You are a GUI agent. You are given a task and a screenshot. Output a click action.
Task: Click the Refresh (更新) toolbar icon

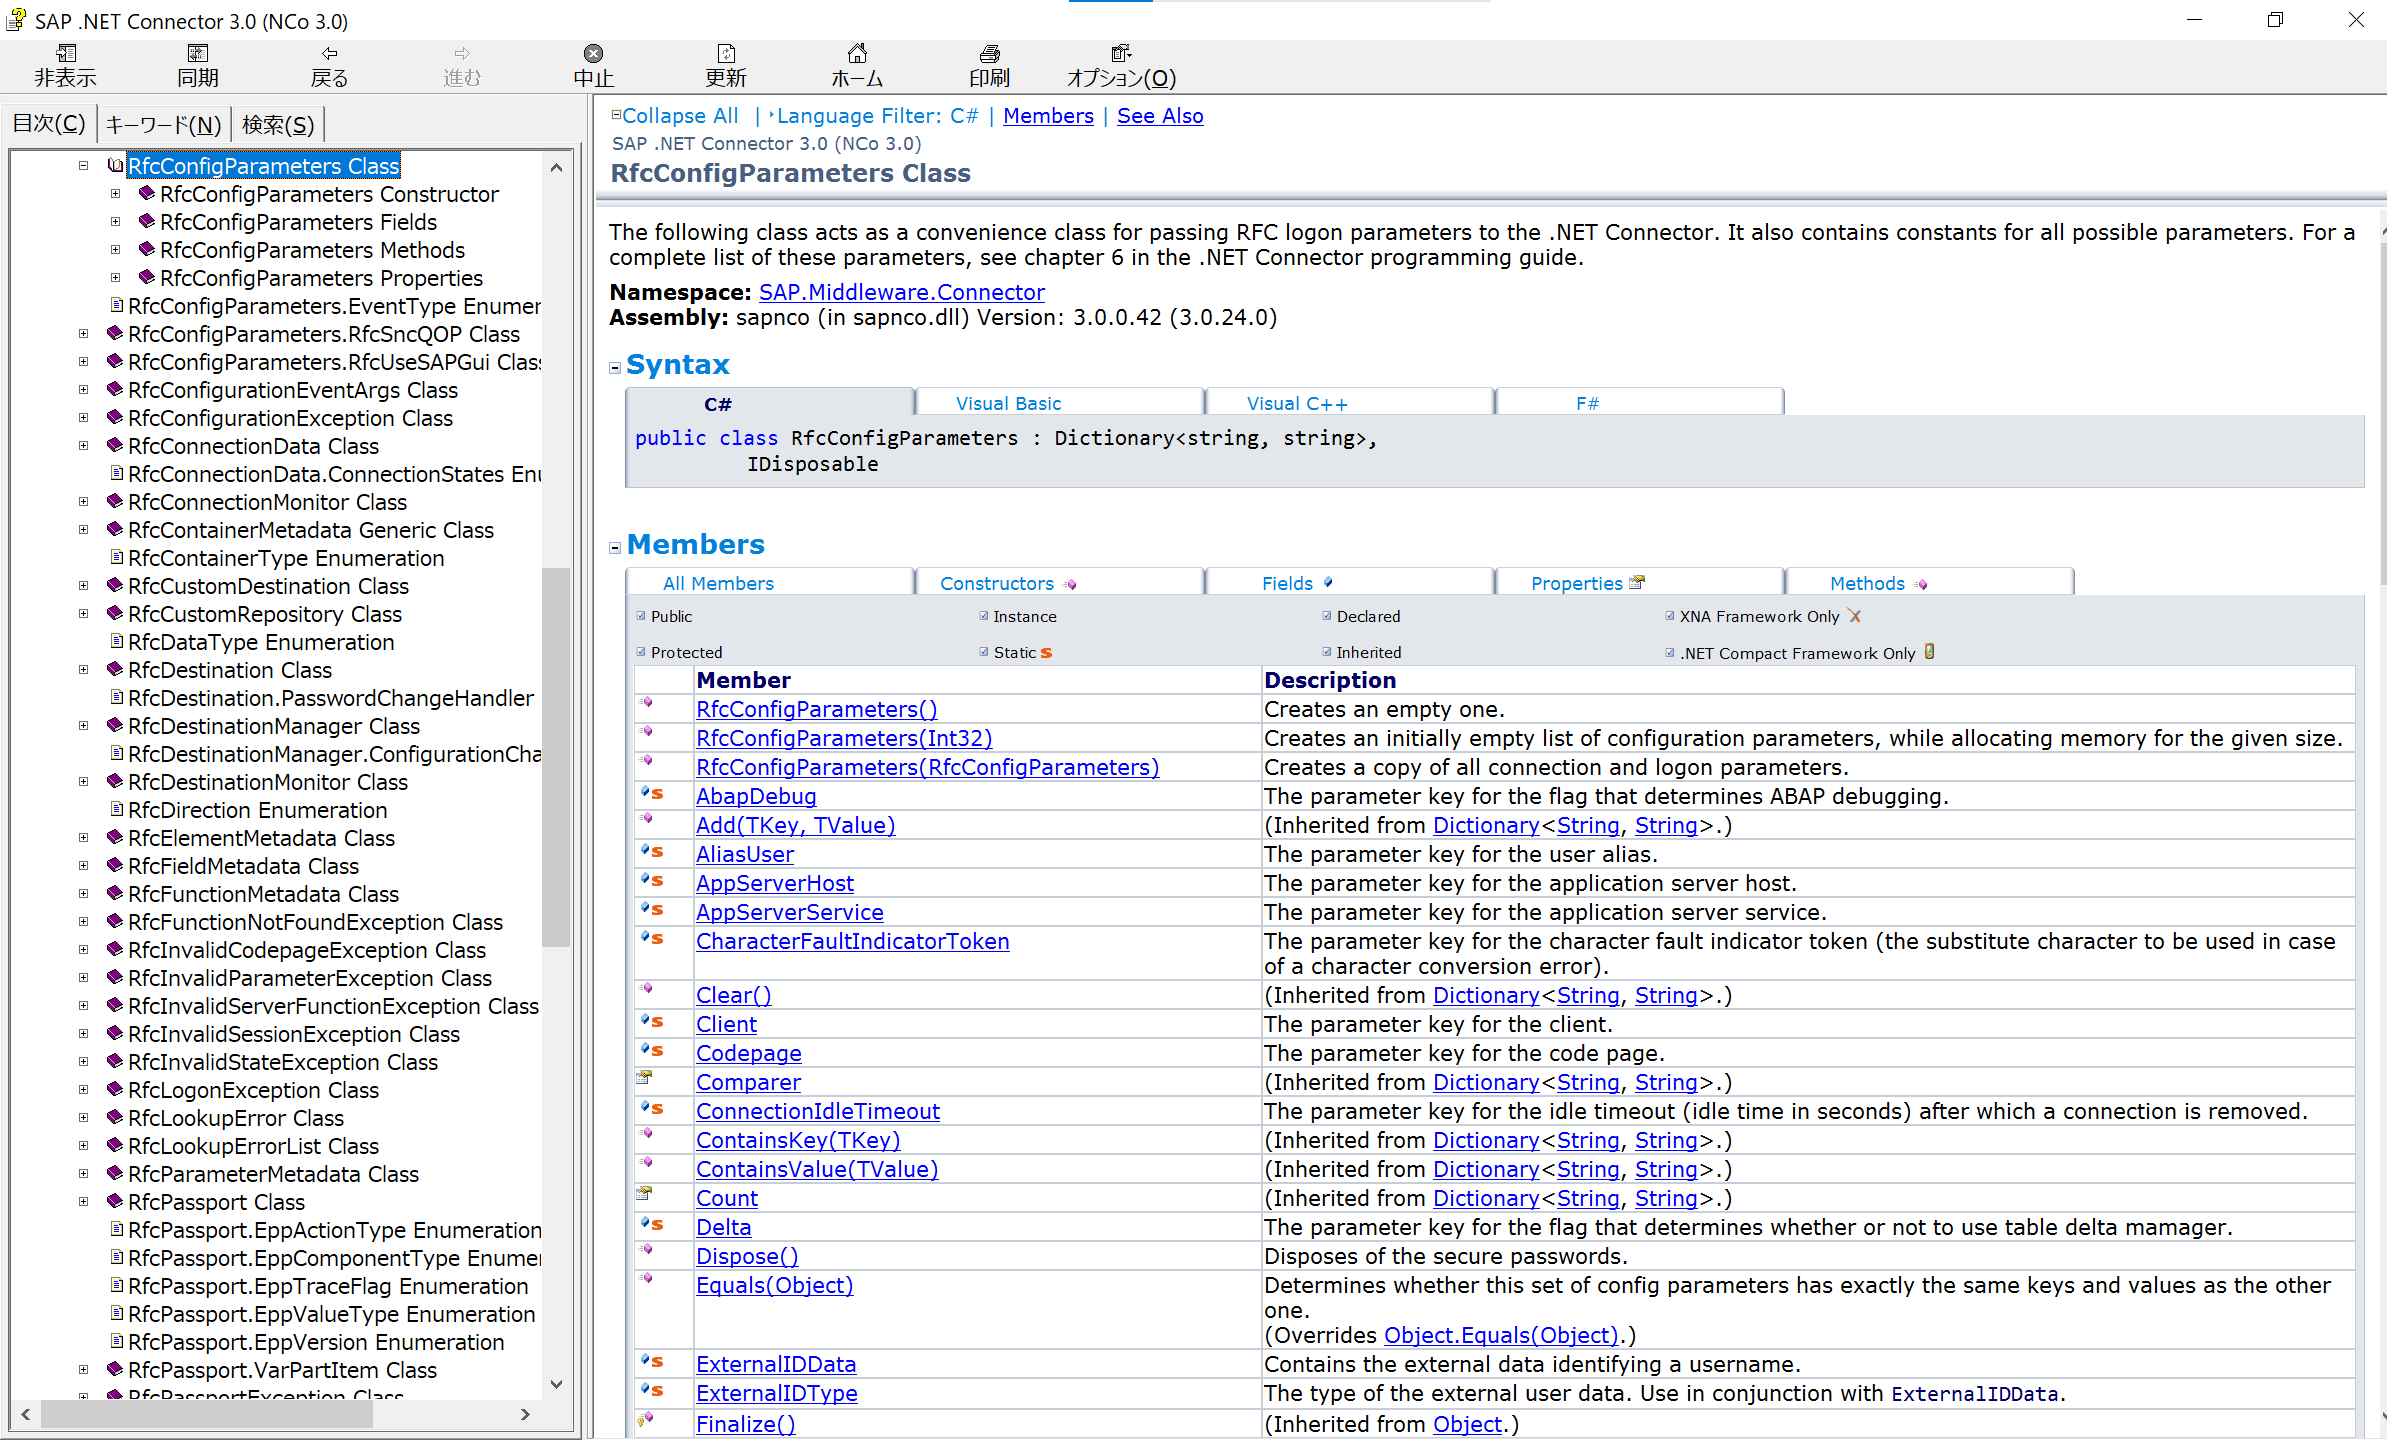pos(726,54)
